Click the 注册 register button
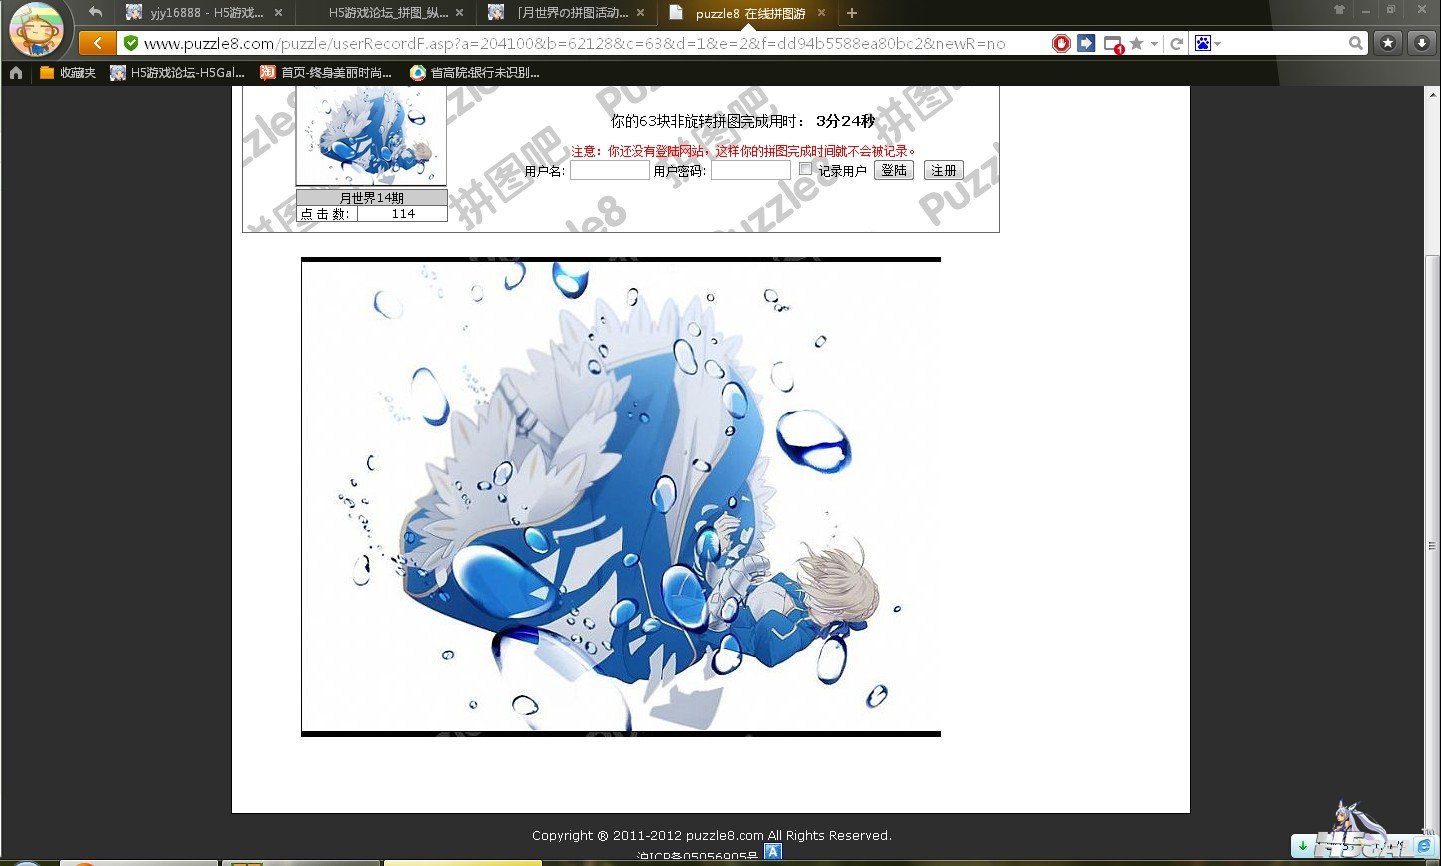This screenshot has height=866, width=1441. tap(943, 170)
